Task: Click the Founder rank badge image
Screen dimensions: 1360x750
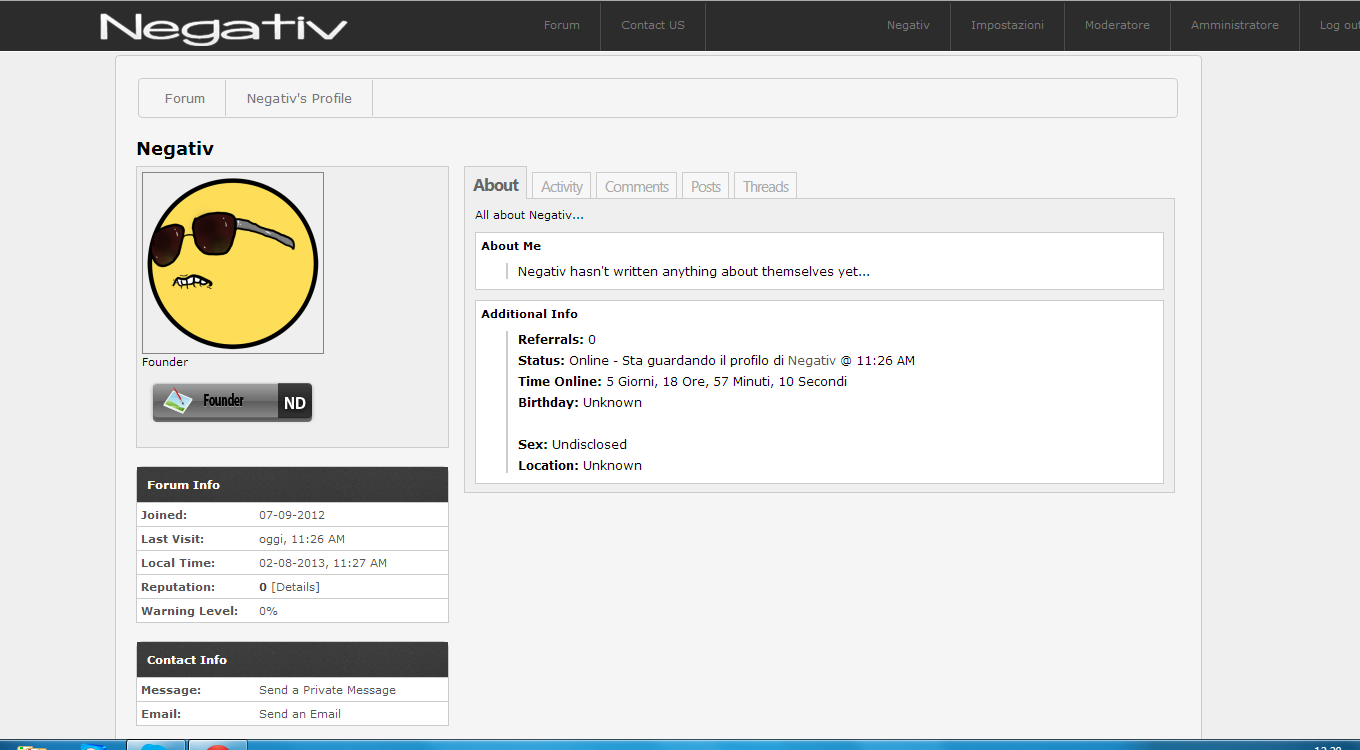Action: (x=232, y=402)
